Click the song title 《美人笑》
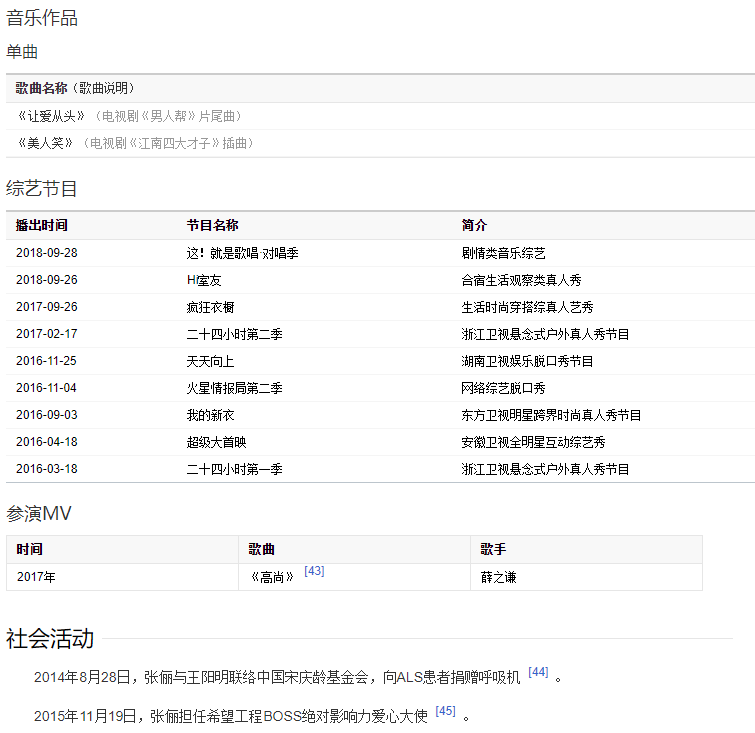755x733 pixels. (x=46, y=143)
